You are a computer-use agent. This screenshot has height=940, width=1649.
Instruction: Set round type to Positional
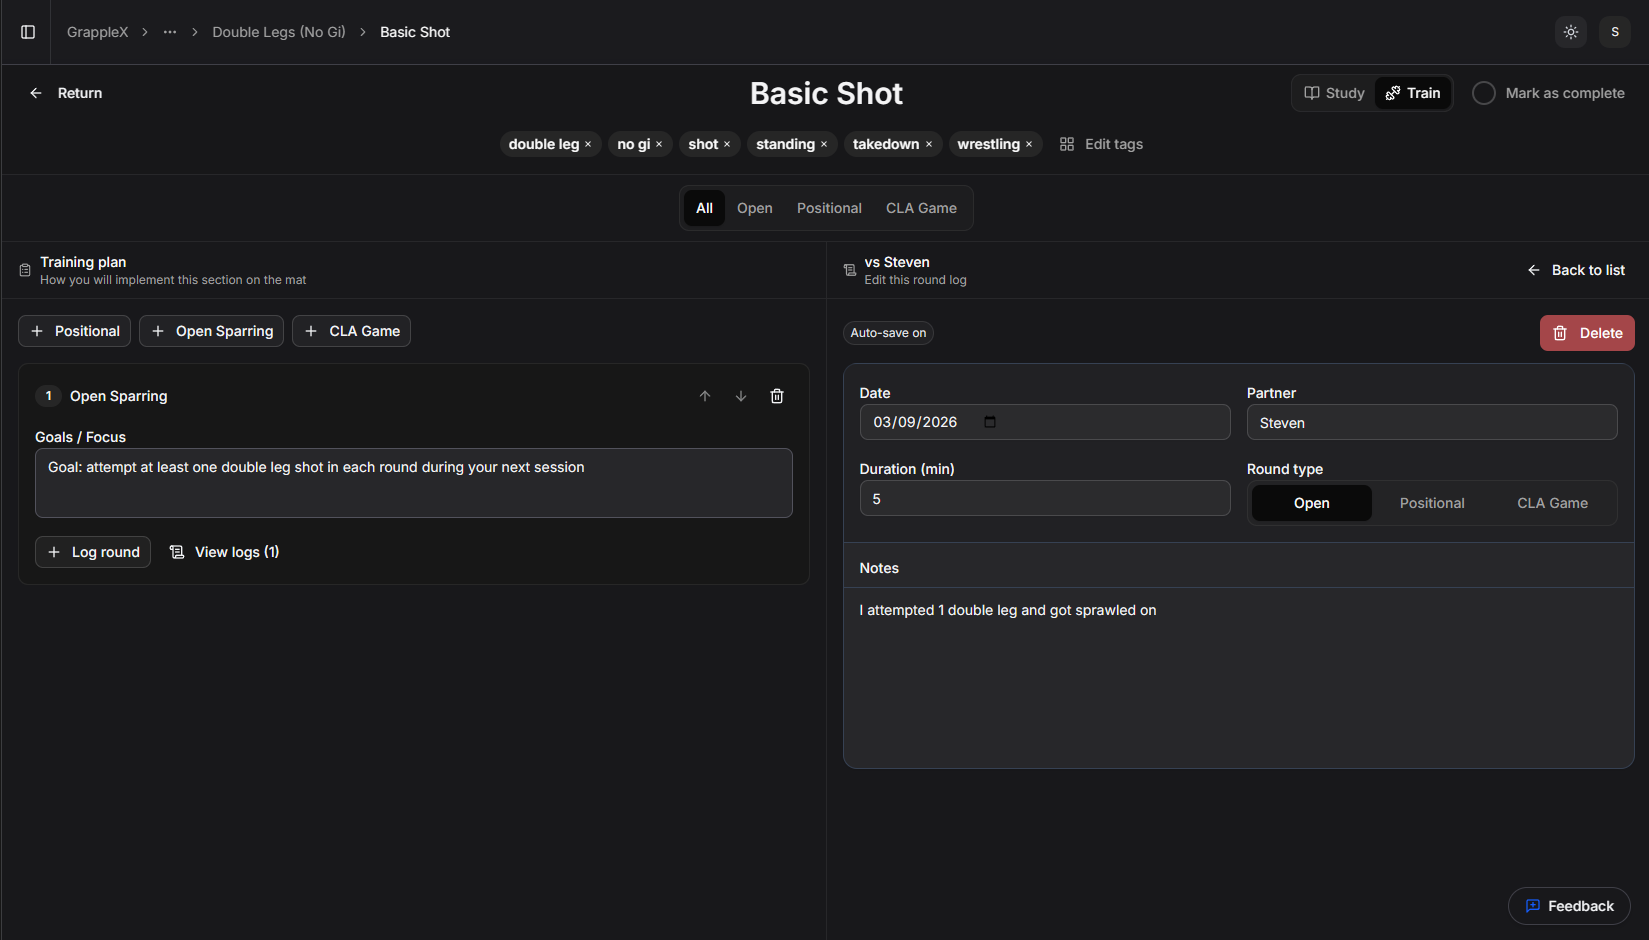click(x=1432, y=503)
